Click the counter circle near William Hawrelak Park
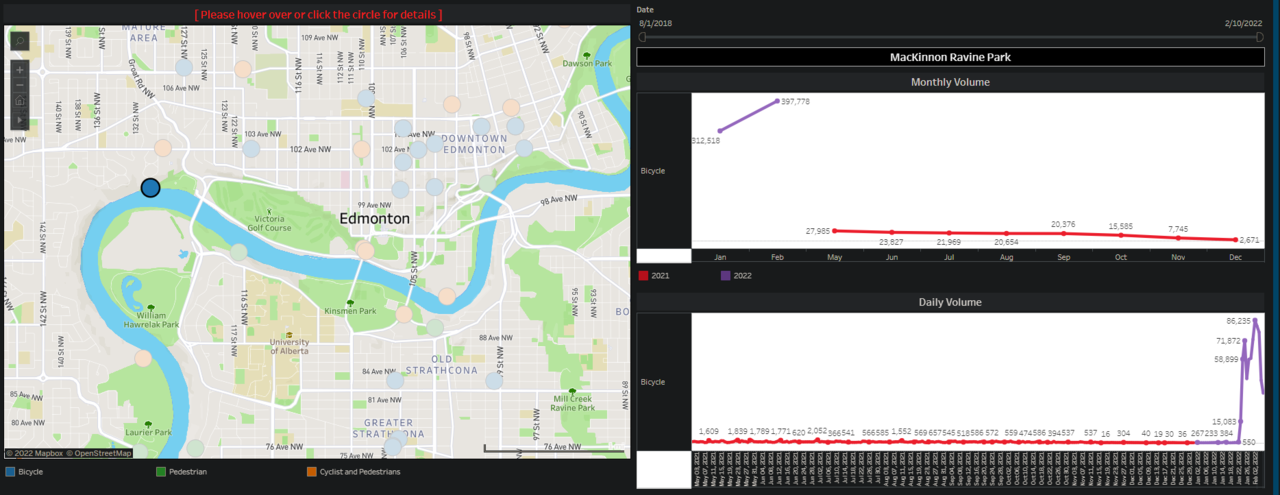 pos(143,358)
